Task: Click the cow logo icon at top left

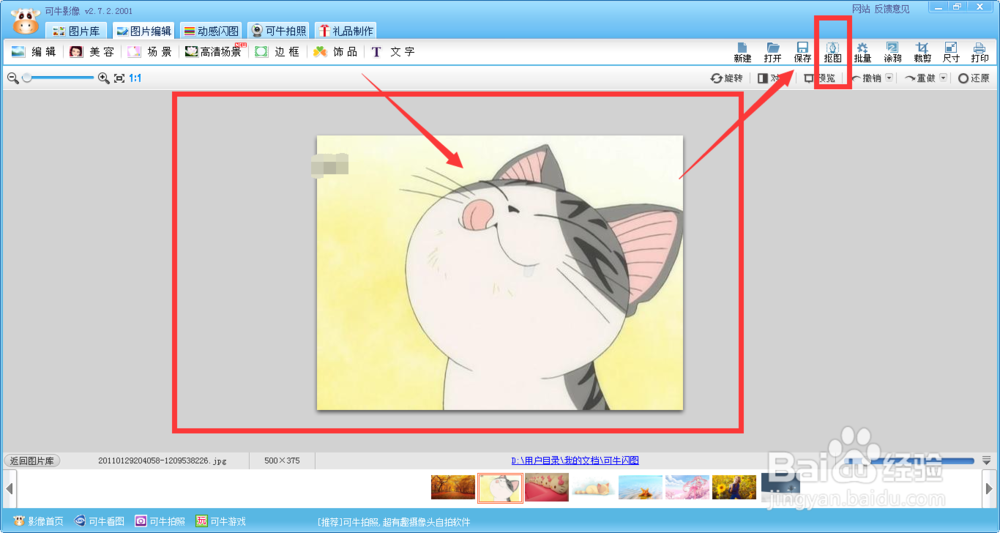Action: click(x=26, y=22)
